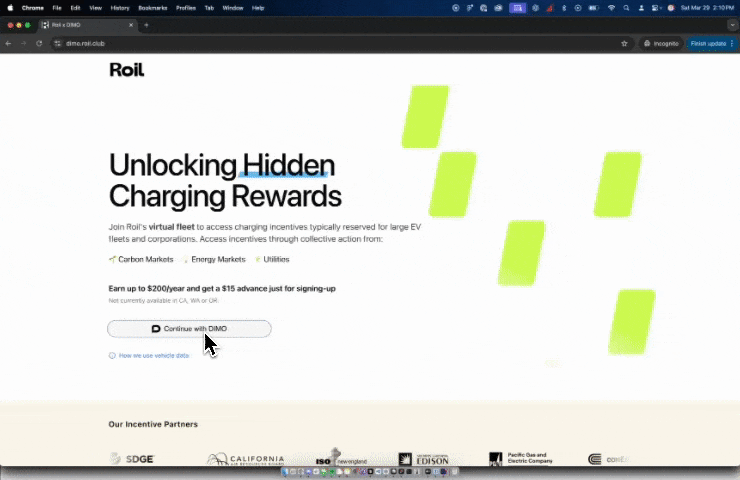Screen dimensions: 740x480
Task: Click the Pacific Gas and Electric Company logo
Action: coord(521,458)
